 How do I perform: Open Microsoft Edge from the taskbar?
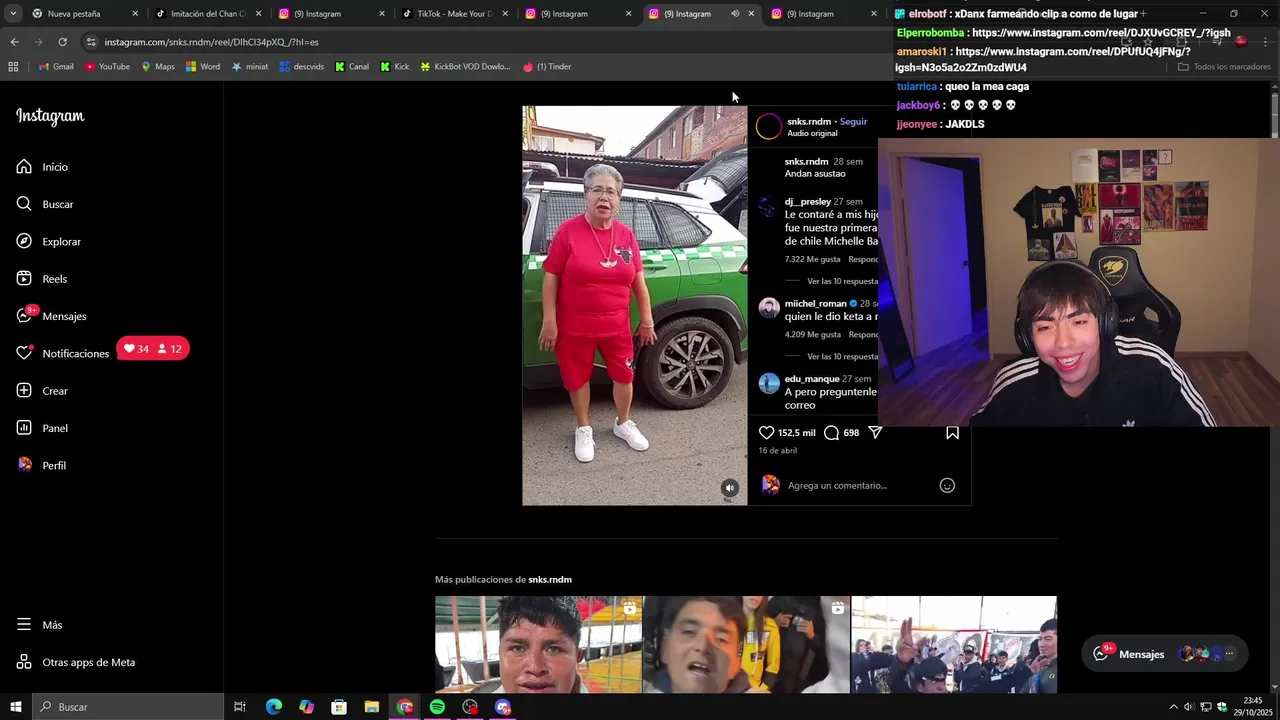pos(273,707)
